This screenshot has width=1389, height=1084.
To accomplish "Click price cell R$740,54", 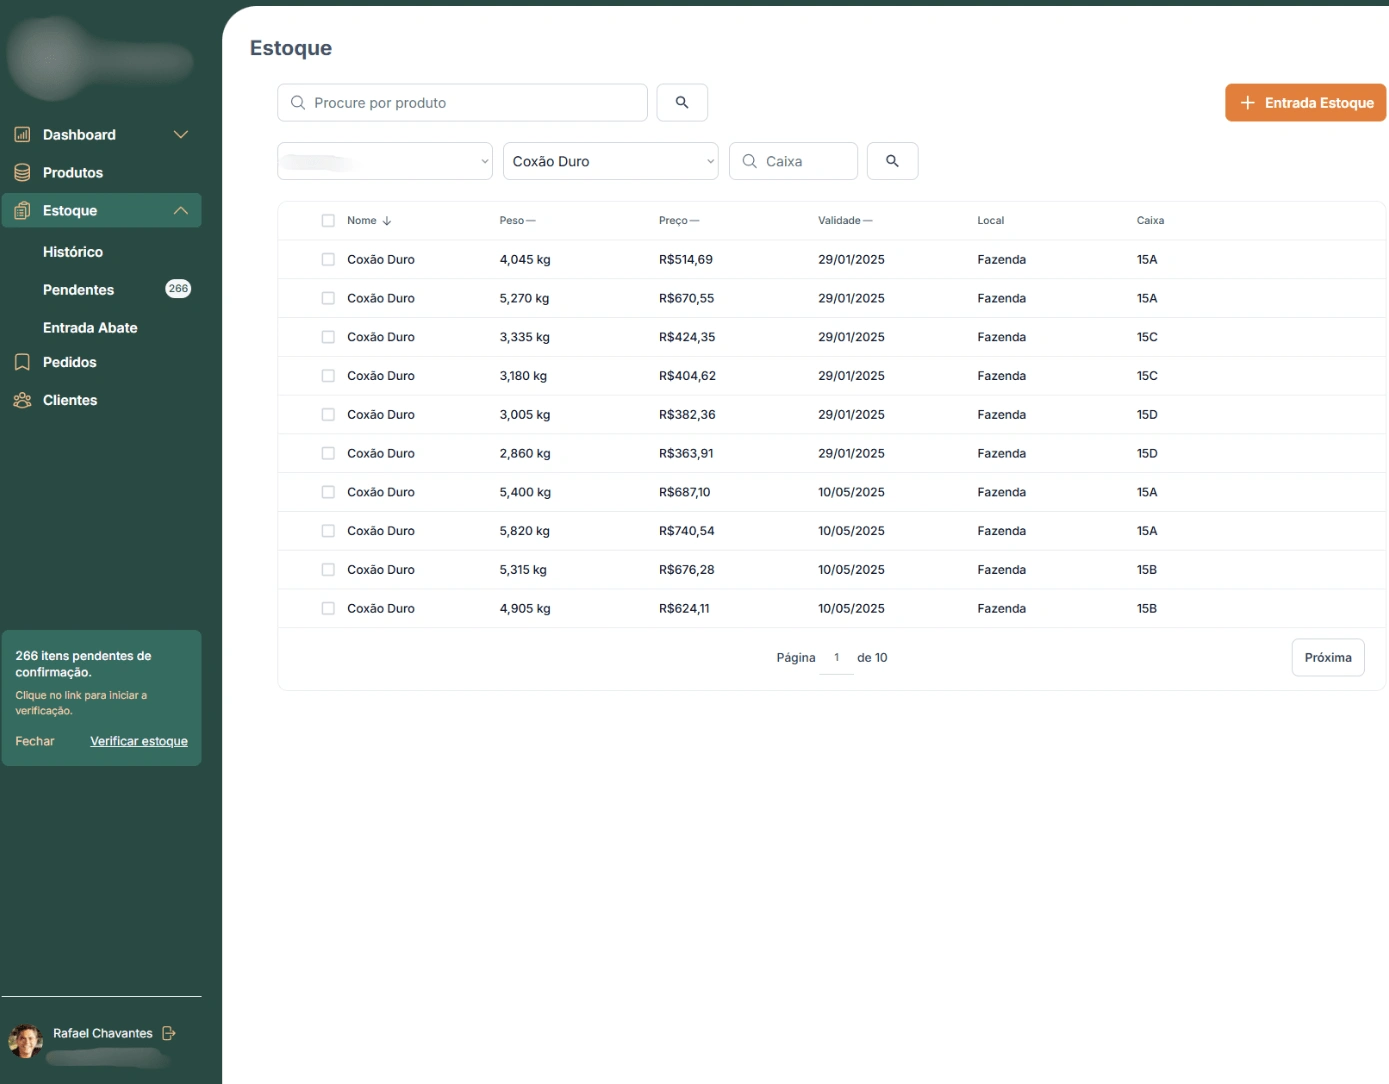I will 687,531.
